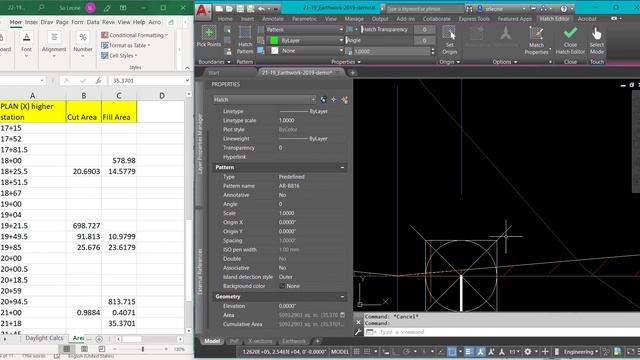Add new drawing tab plus button

353,73
